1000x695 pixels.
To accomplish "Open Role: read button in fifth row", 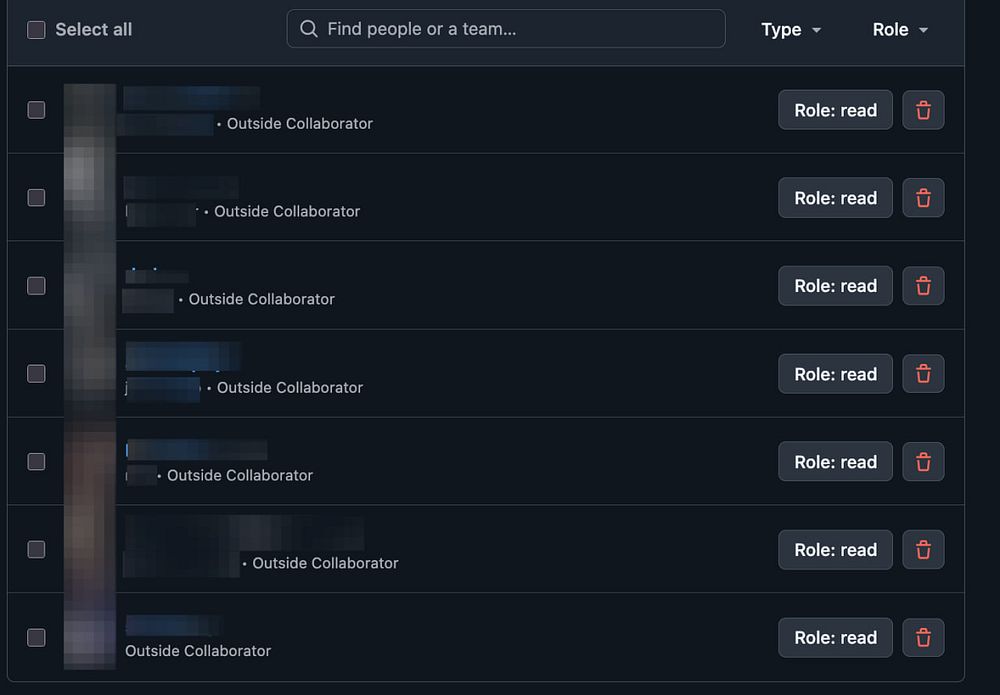I will 835,462.
